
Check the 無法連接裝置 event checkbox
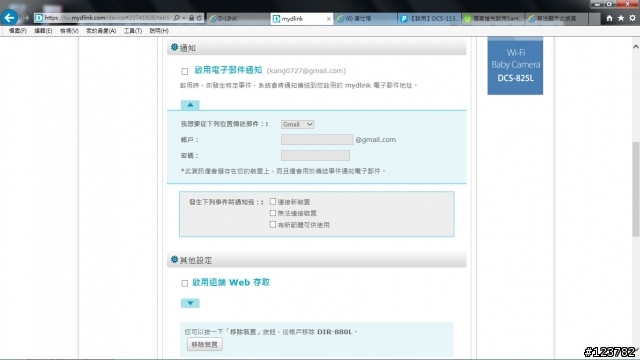pyautogui.click(x=273, y=213)
